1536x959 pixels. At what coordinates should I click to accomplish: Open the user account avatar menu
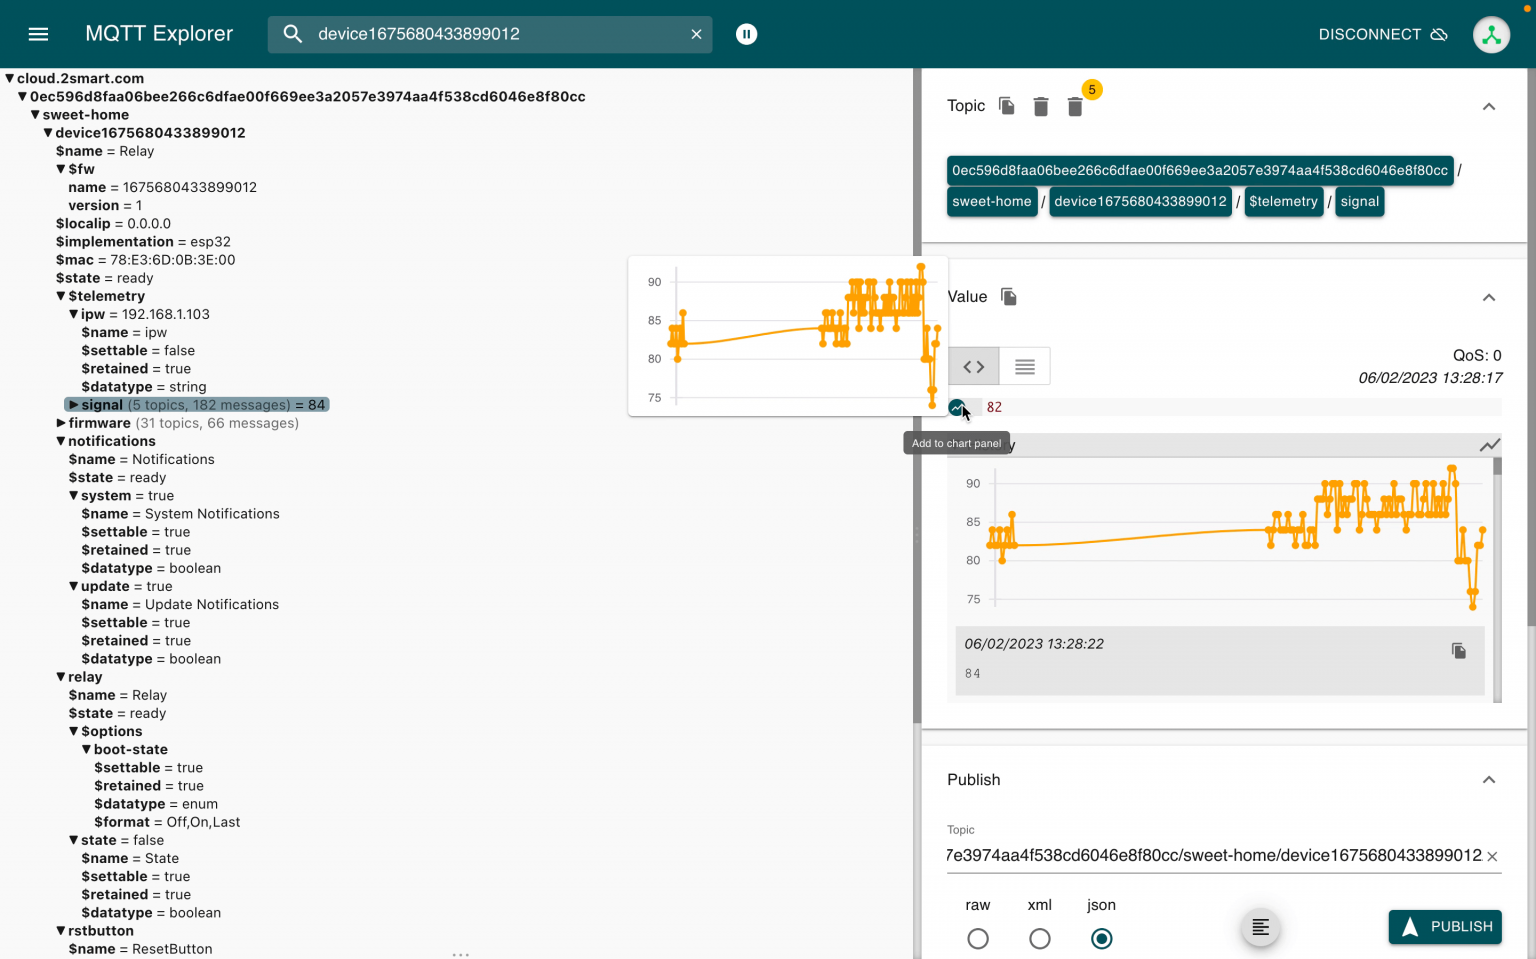[x=1491, y=33]
